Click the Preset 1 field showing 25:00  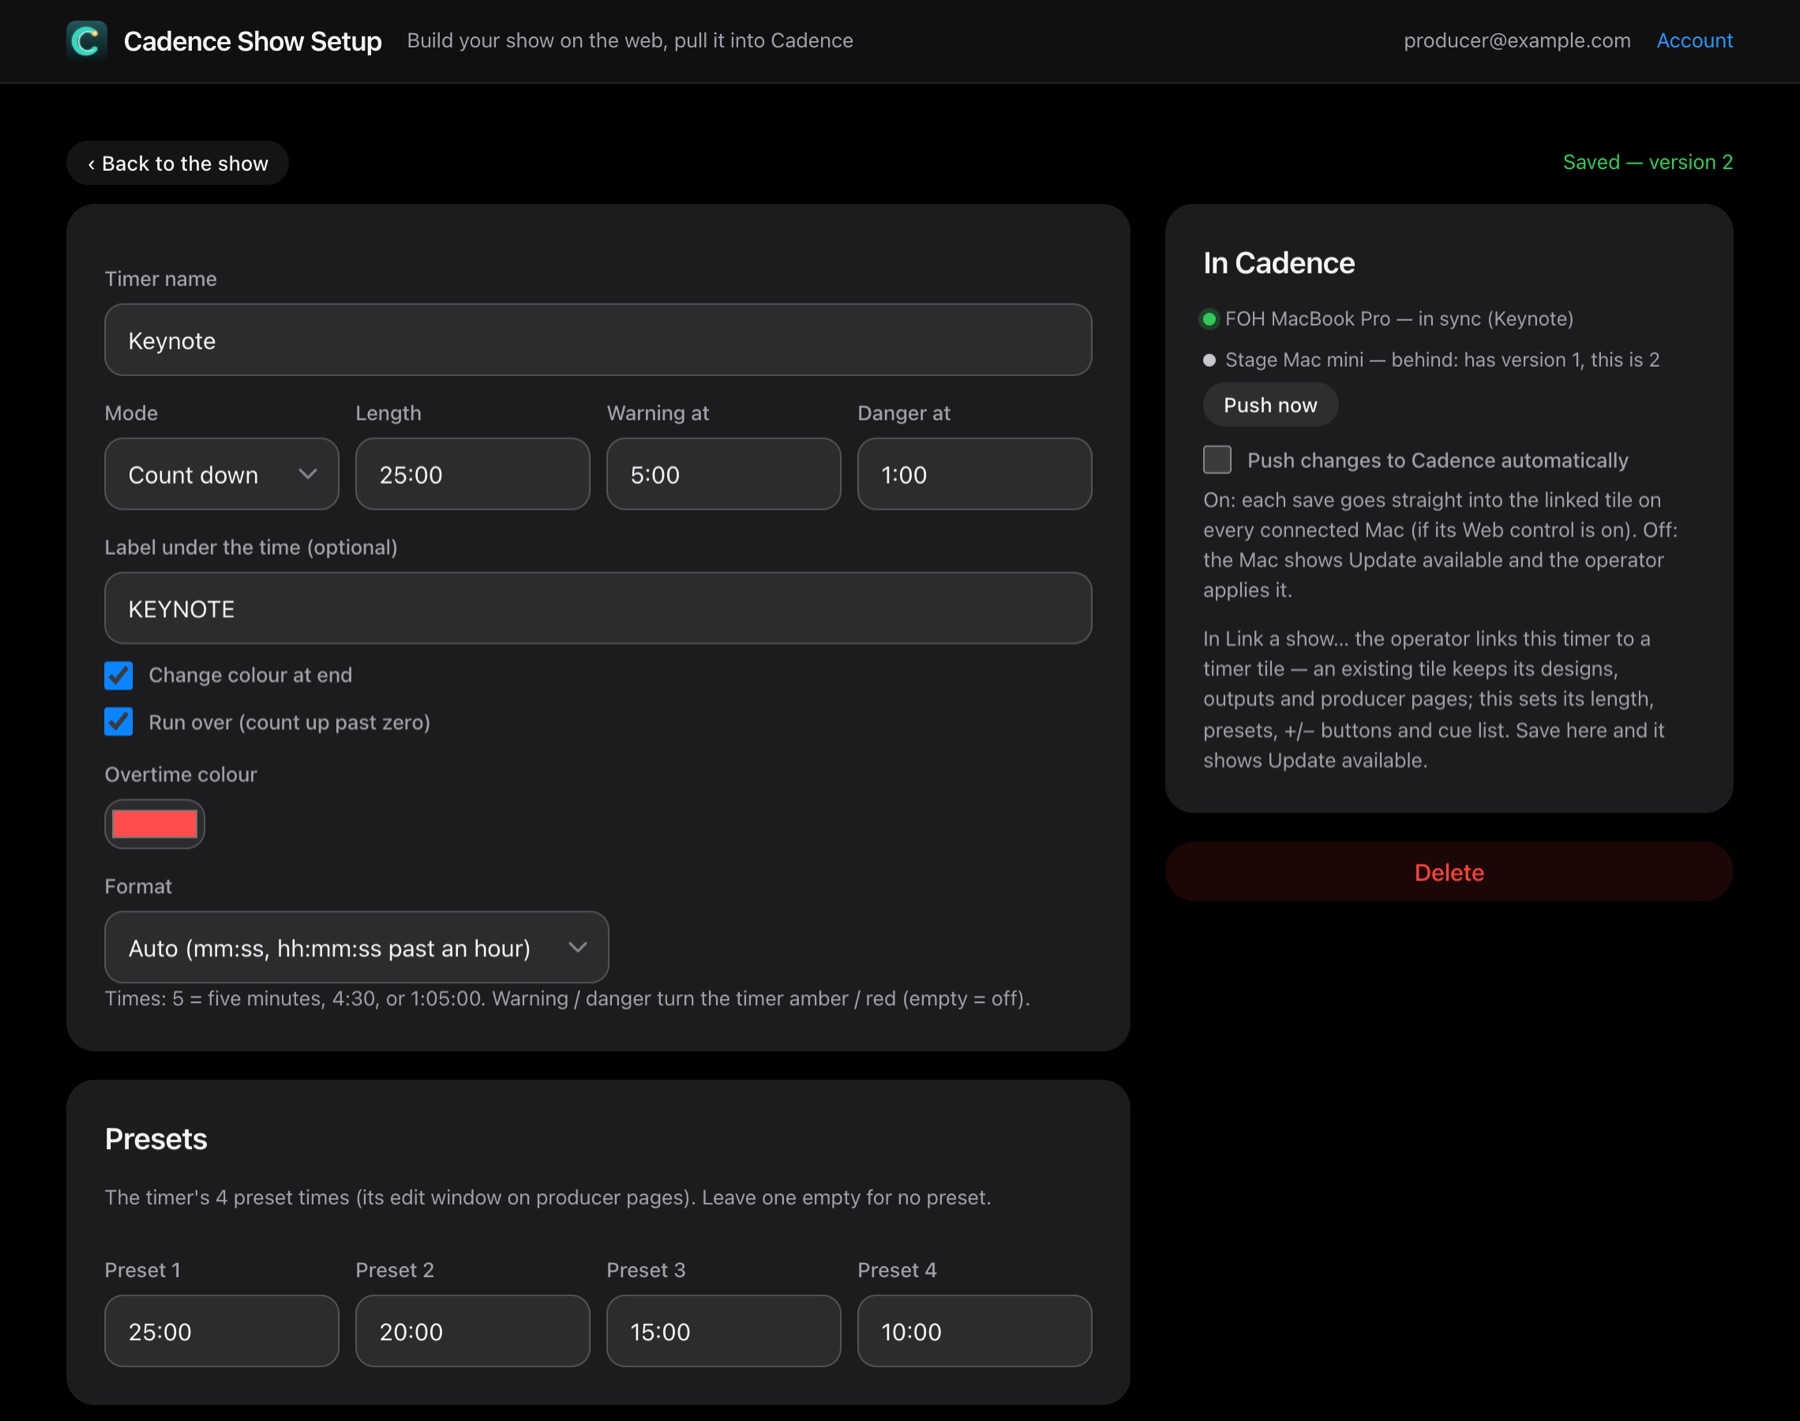[222, 1331]
